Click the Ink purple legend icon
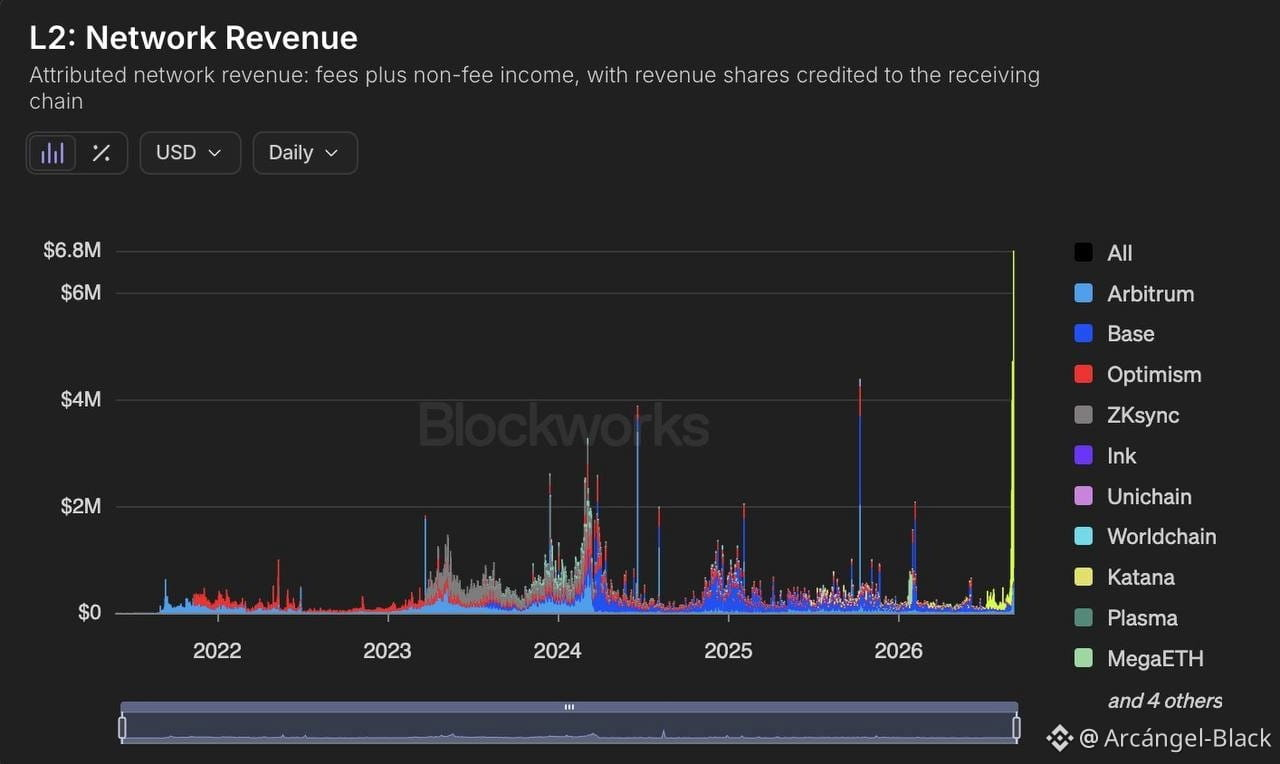This screenshot has width=1280, height=764. click(x=1083, y=456)
